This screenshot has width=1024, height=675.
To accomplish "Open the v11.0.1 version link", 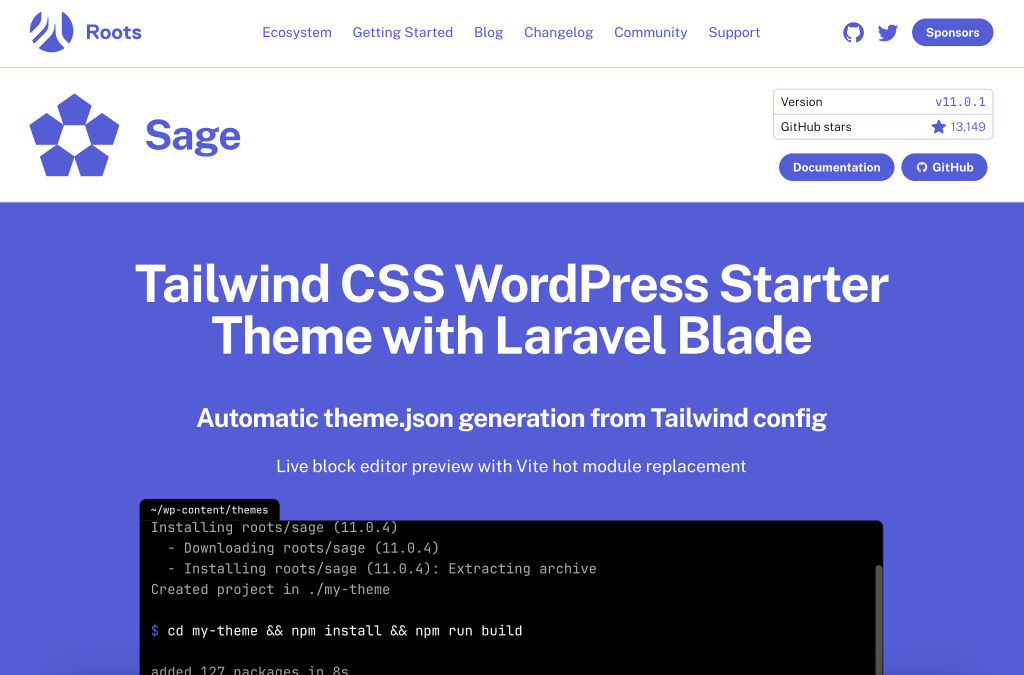I will click(x=961, y=101).
